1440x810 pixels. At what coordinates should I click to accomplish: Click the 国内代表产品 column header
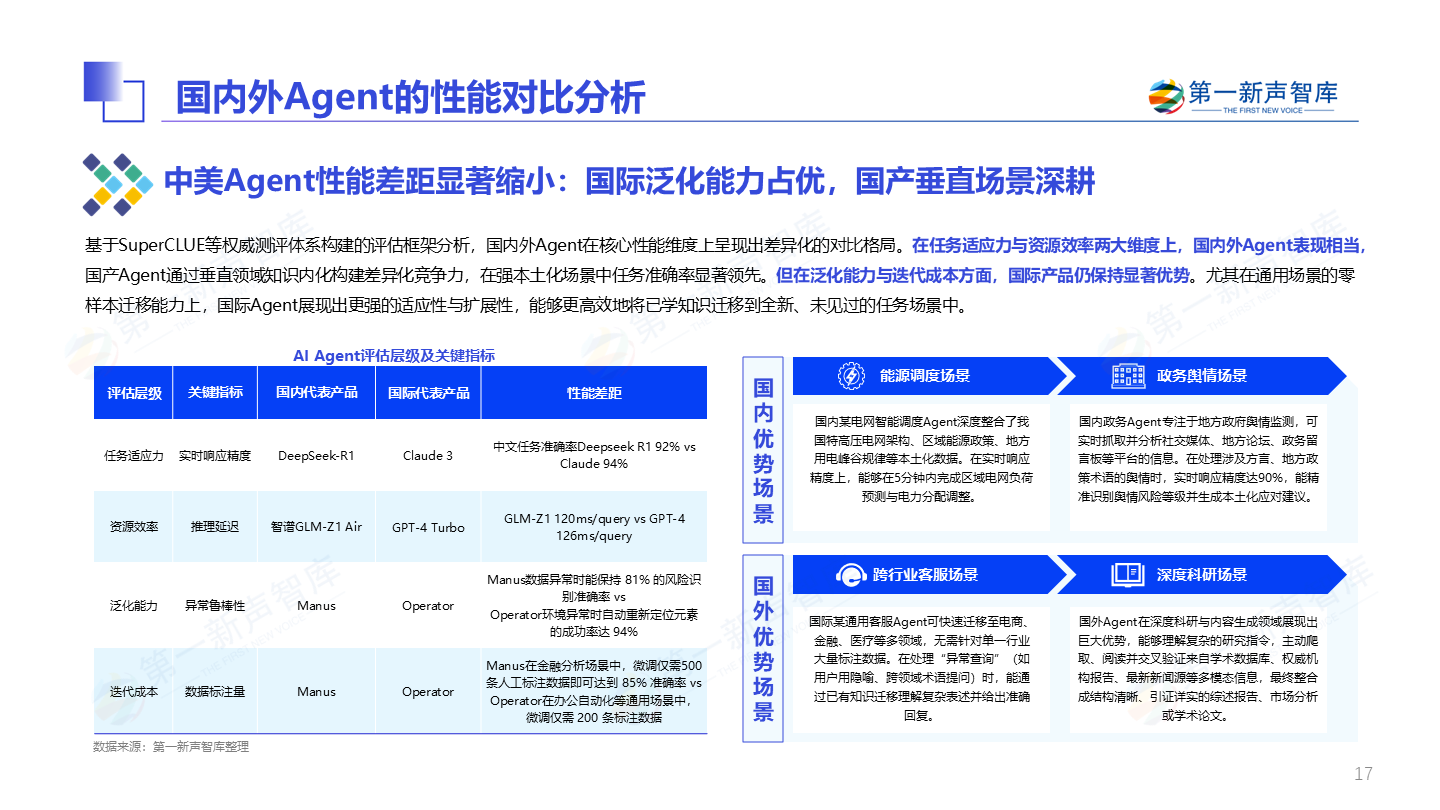(x=316, y=393)
